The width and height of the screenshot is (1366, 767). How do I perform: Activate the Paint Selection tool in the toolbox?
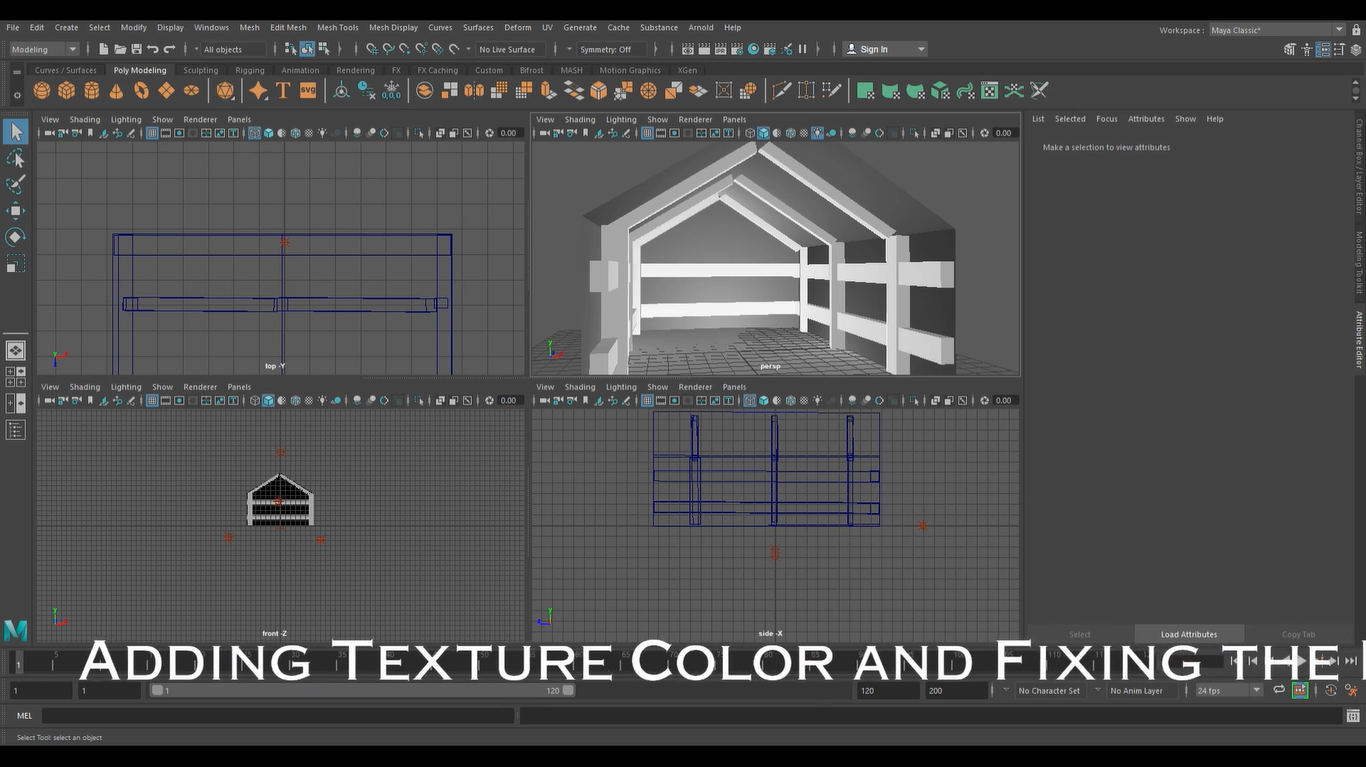pyautogui.click(x=16, y=184)
